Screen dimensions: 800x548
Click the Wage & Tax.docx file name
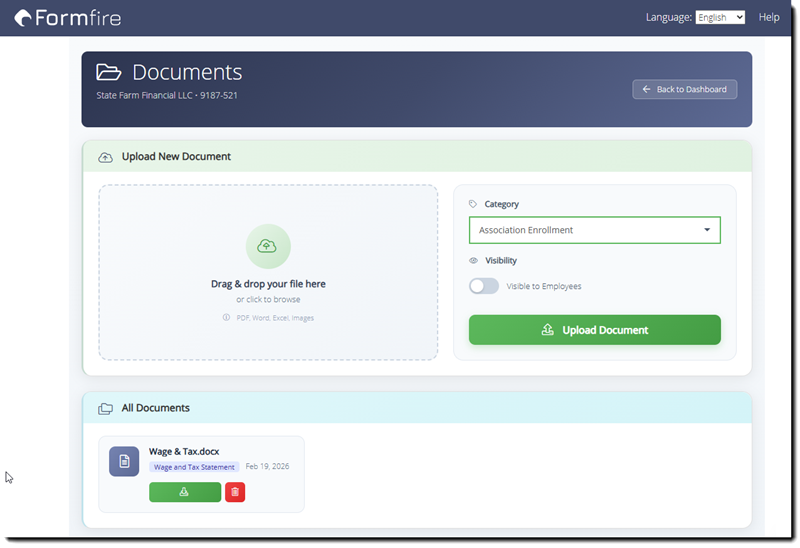click(184, 452)
